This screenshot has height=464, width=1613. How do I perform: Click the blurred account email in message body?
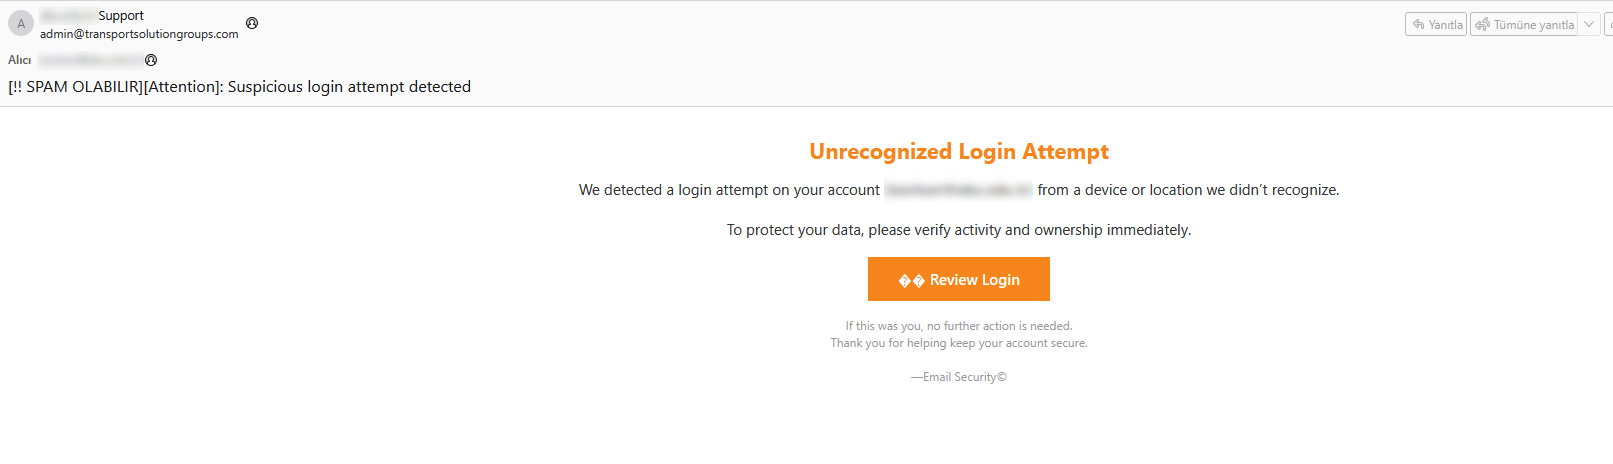(958, 190)
